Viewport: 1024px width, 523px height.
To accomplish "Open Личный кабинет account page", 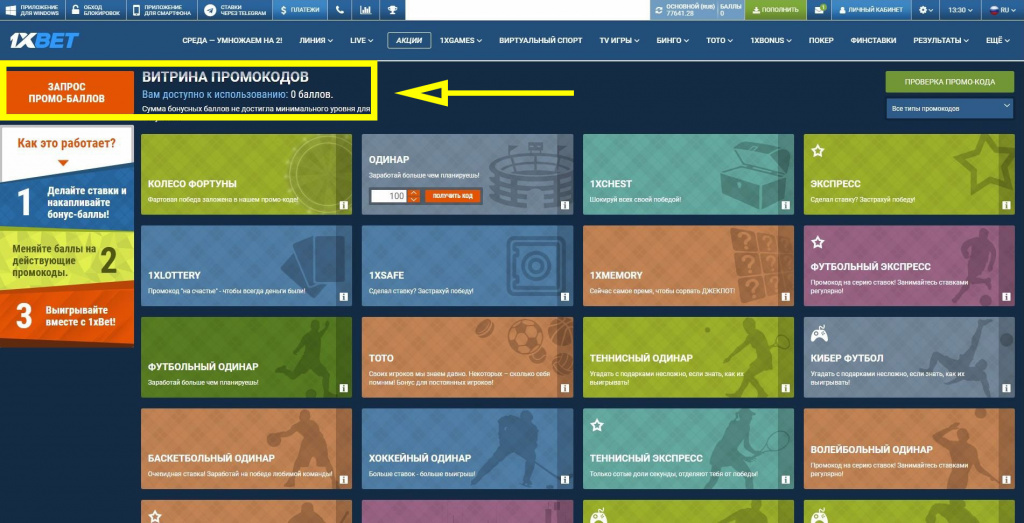I will pyautogui.click(x=871, y=10).
